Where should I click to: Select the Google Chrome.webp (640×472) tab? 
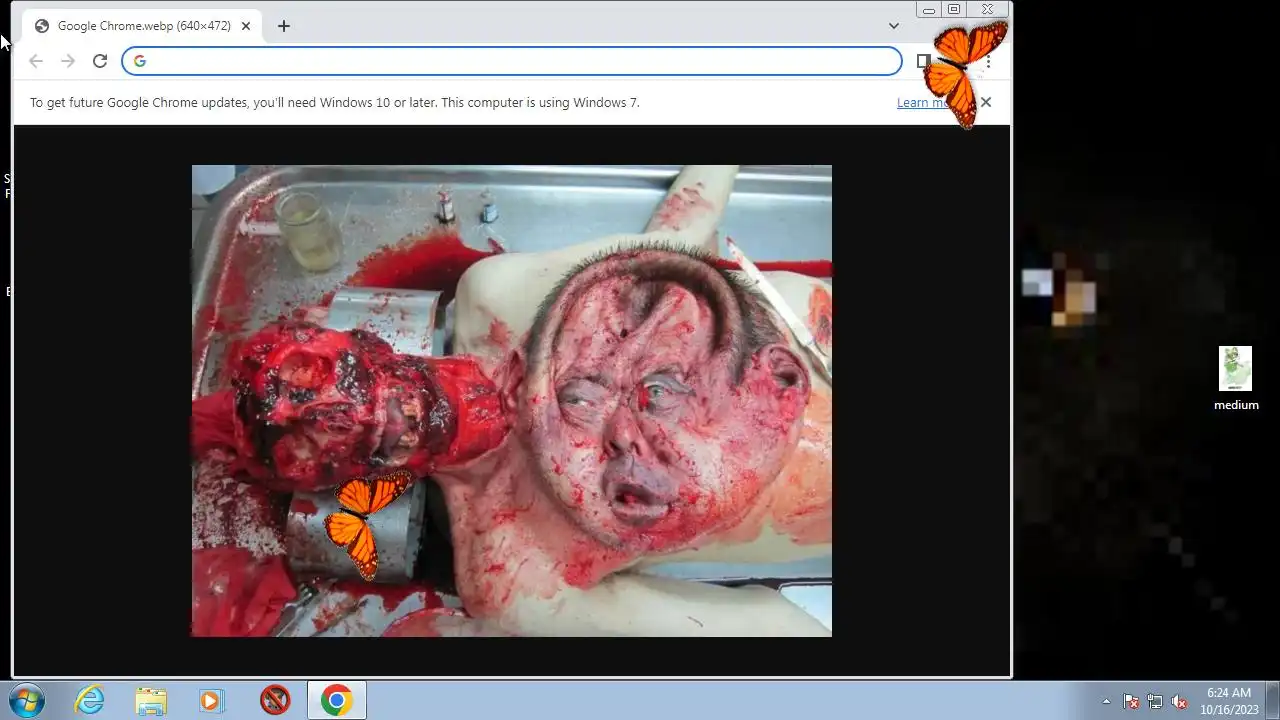pos(142,26)
